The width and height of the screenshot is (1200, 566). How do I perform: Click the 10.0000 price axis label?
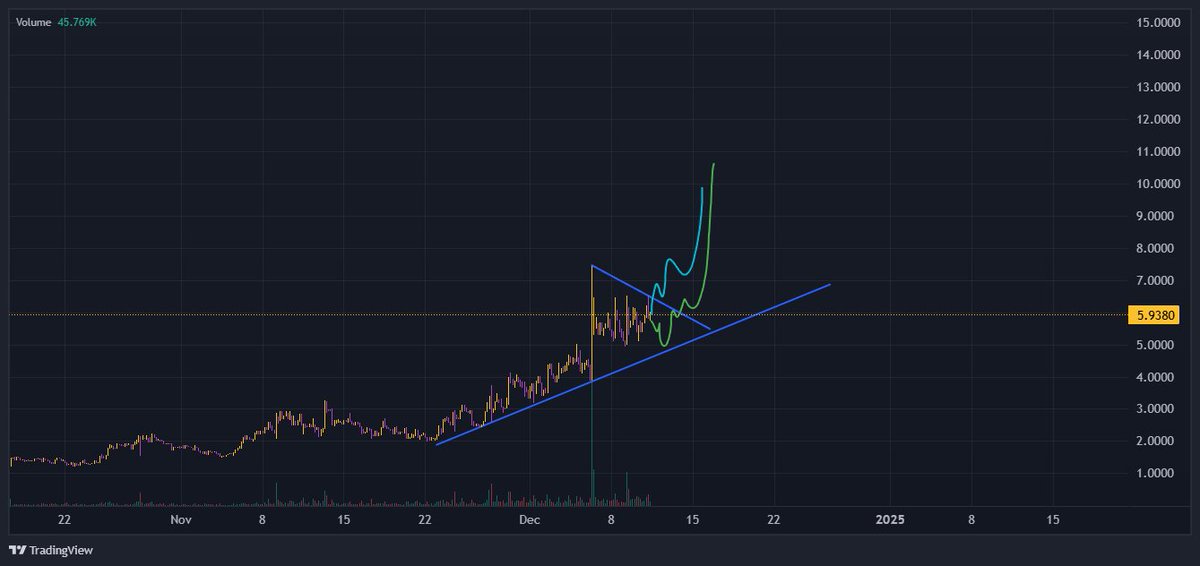(1157, 183)
